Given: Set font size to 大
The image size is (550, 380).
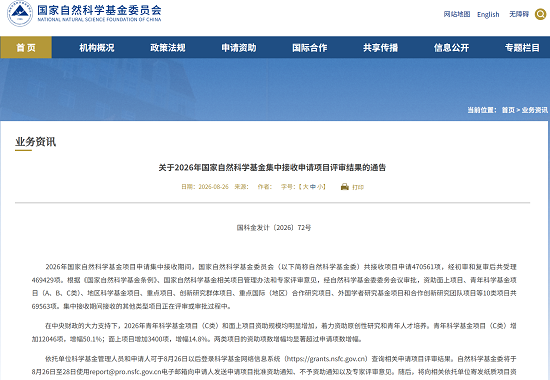Looking at the screenshot, I should pos(305,187).
